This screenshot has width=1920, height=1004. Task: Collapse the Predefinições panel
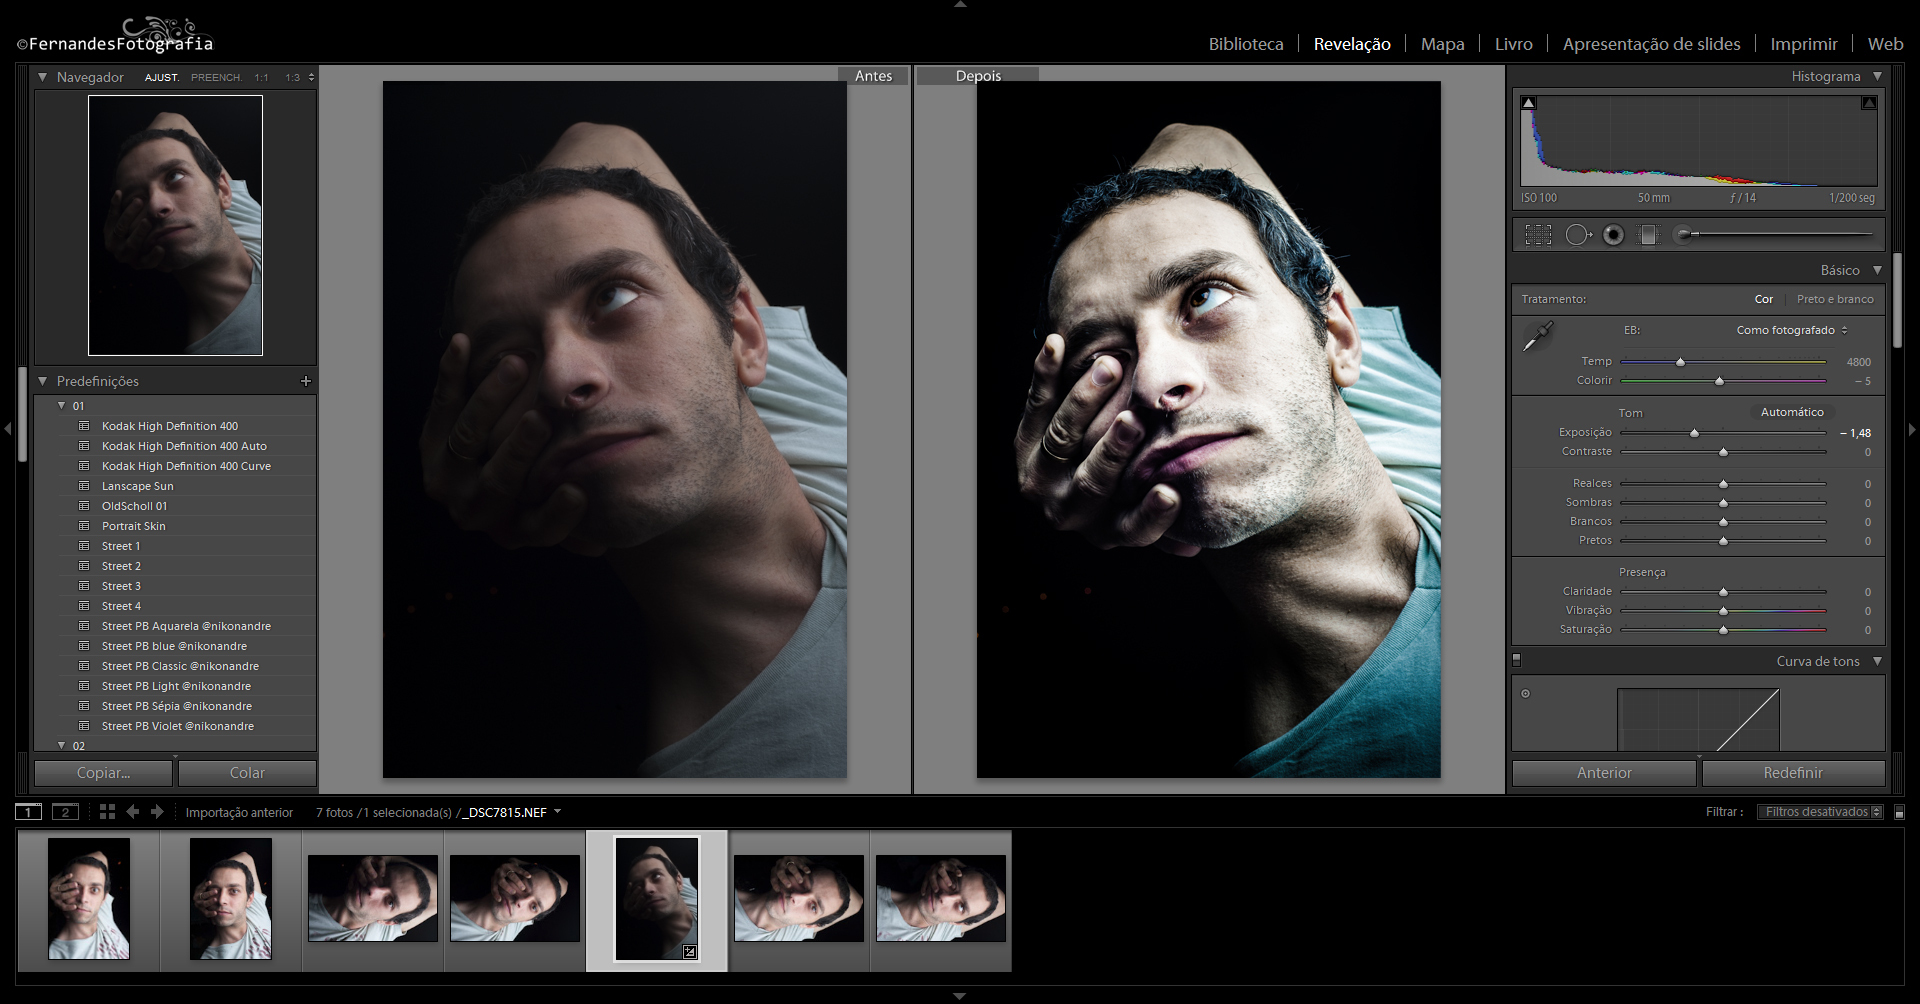43,381
